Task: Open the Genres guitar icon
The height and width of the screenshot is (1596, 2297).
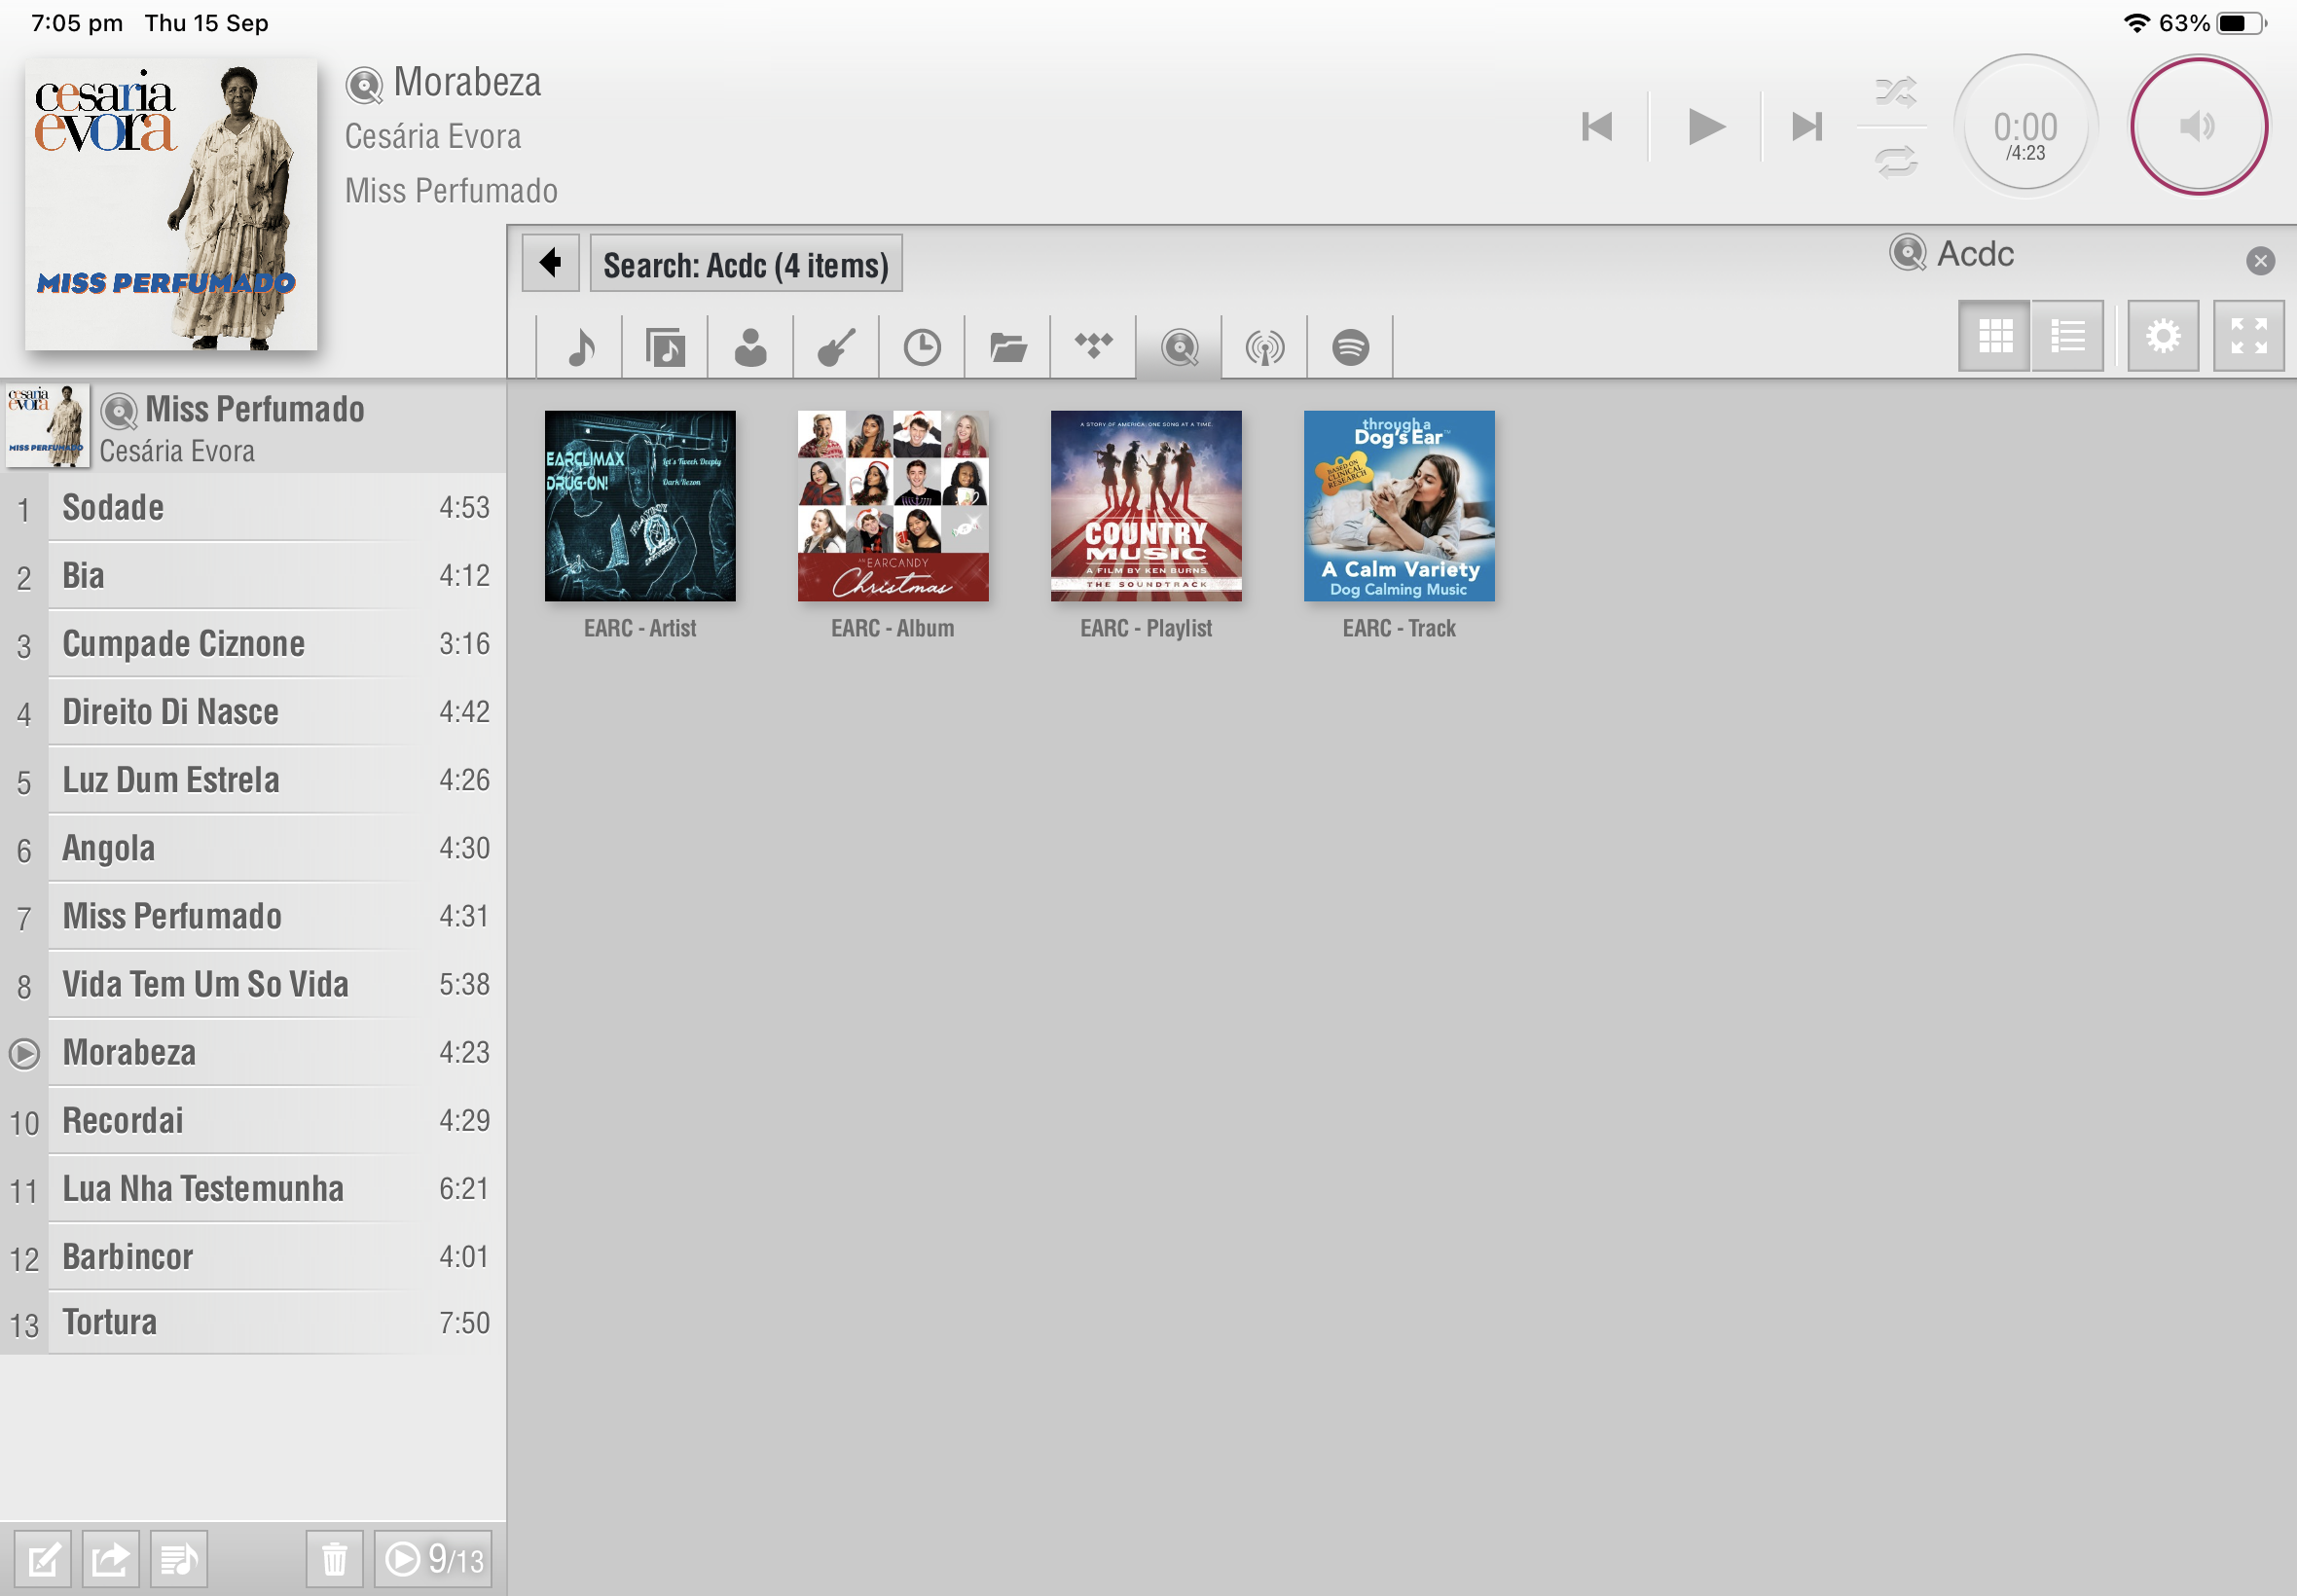Action: 836,348
